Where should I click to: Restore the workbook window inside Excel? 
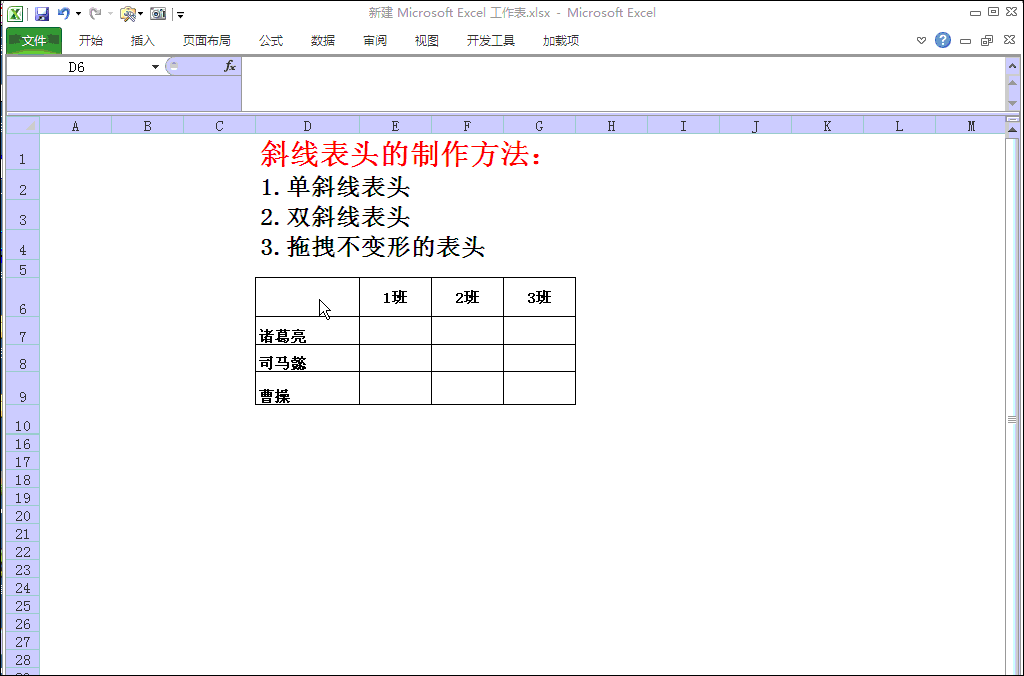(x=987, y=40)
